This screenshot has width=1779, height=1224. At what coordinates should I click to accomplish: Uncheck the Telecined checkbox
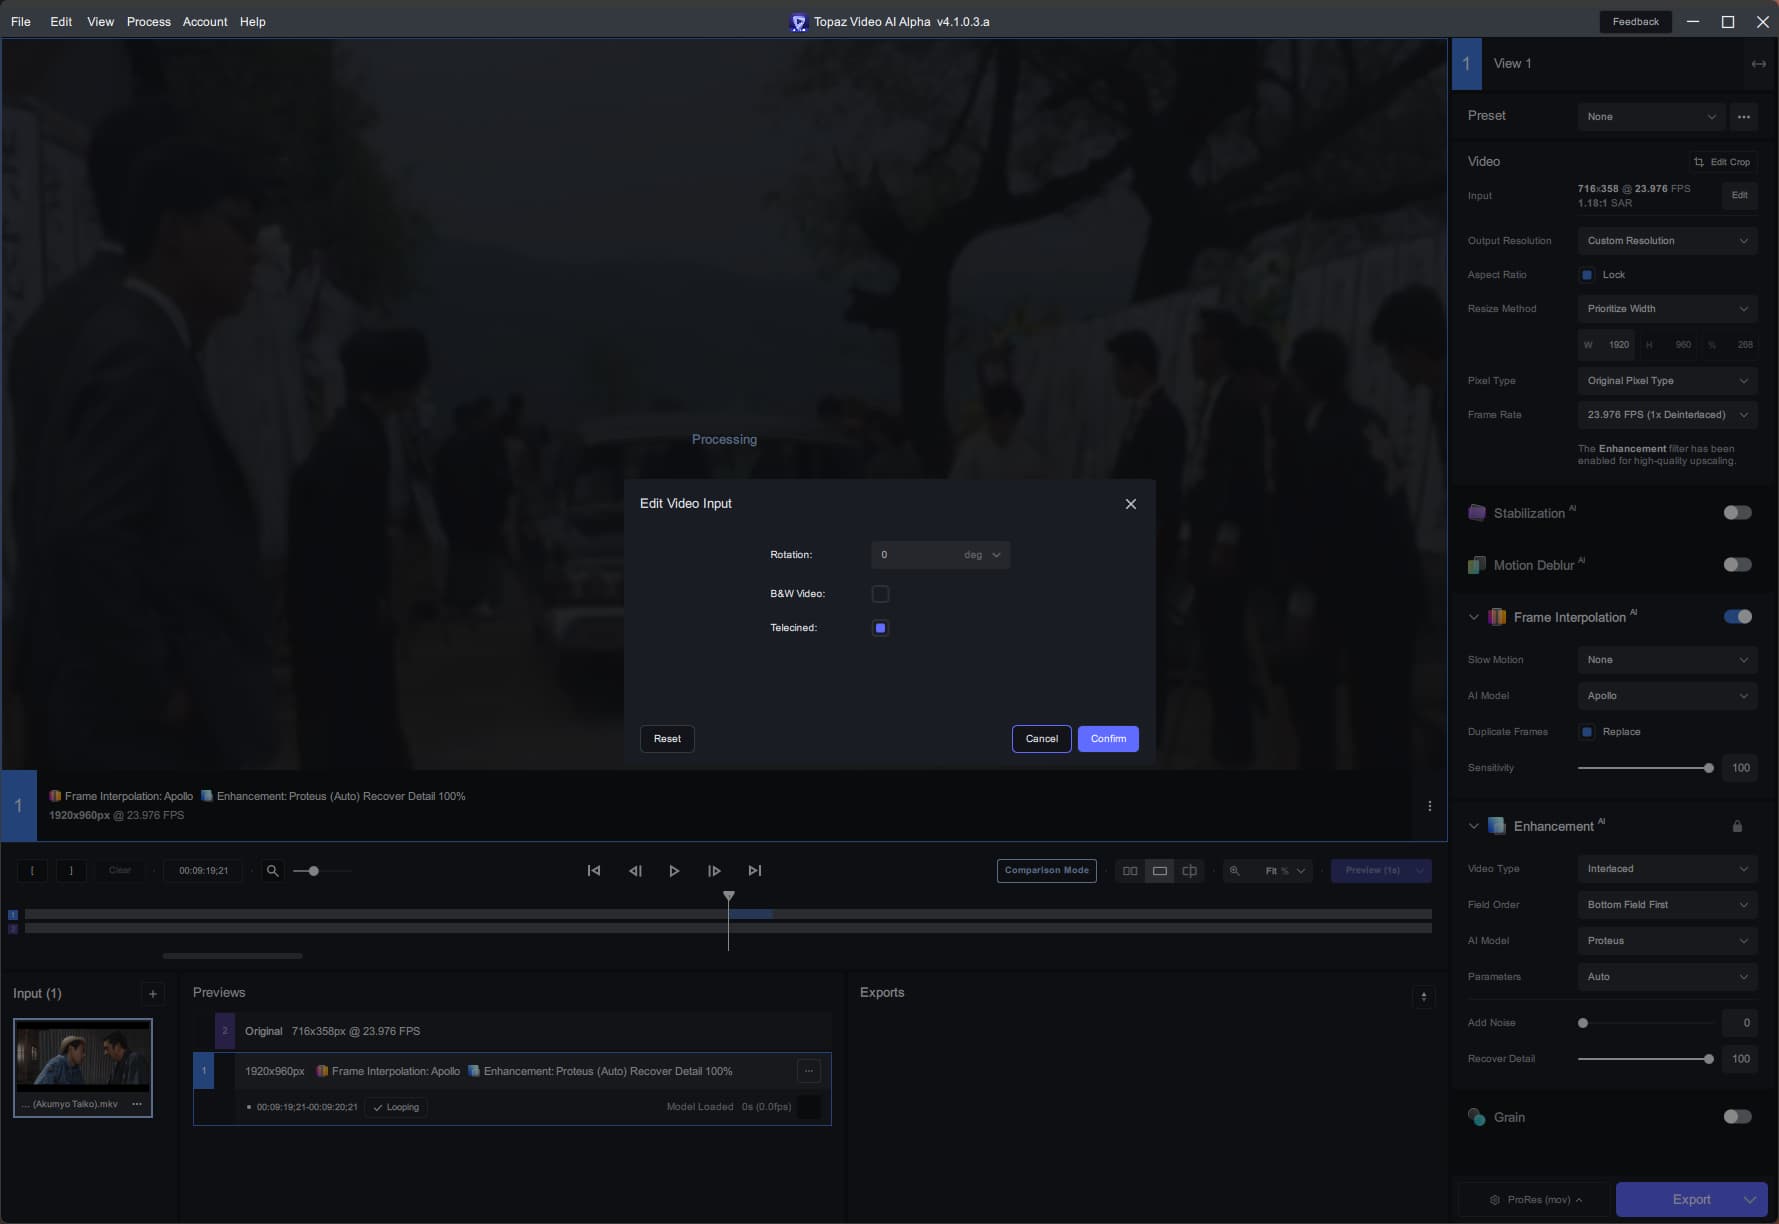(x=880, y=627)
